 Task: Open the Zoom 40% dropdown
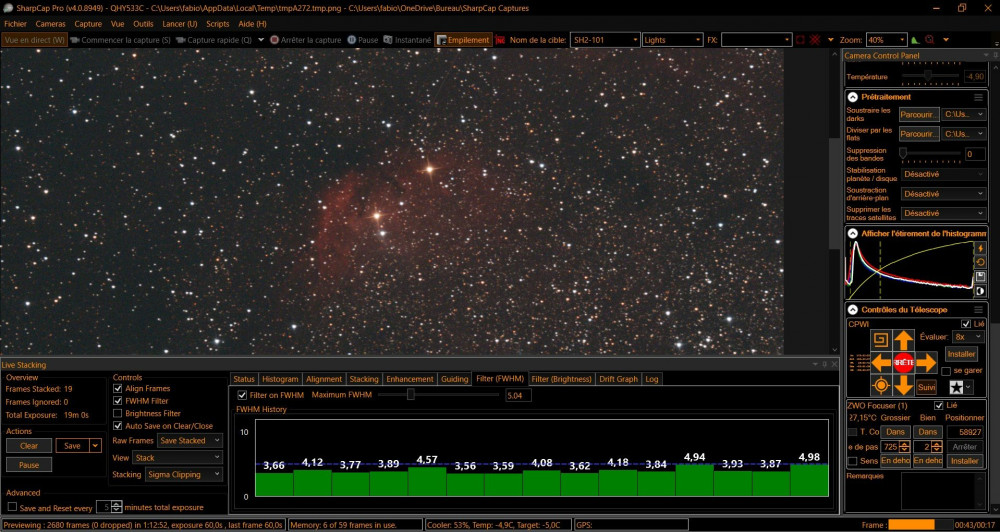[886, 40]
